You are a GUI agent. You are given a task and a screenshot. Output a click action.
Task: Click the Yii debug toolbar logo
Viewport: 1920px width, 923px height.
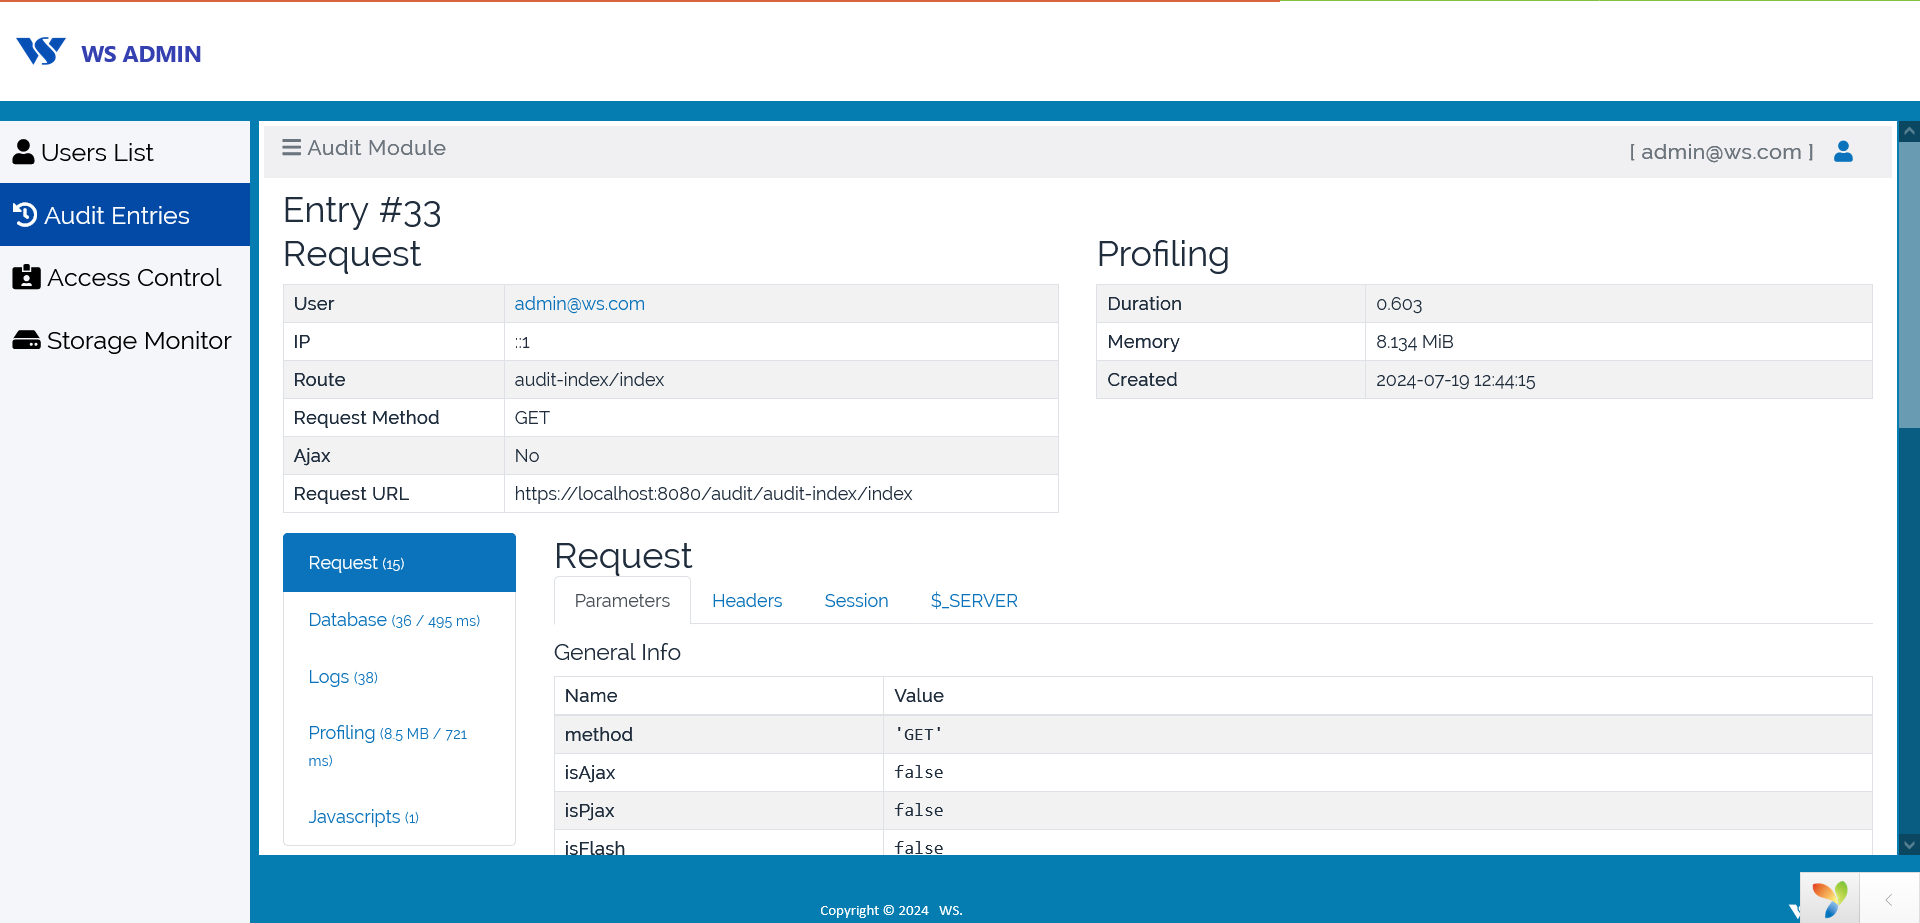point(1829,898)
